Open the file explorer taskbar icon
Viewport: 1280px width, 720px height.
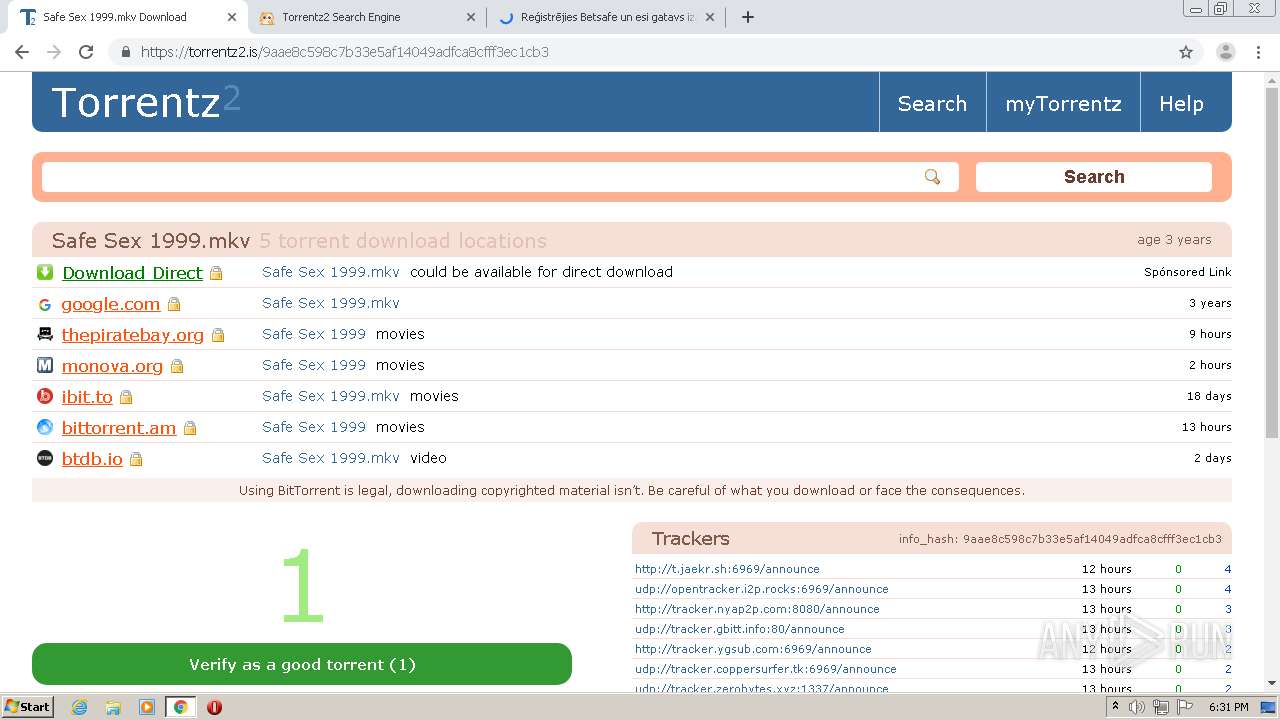(x=113, y=707)
